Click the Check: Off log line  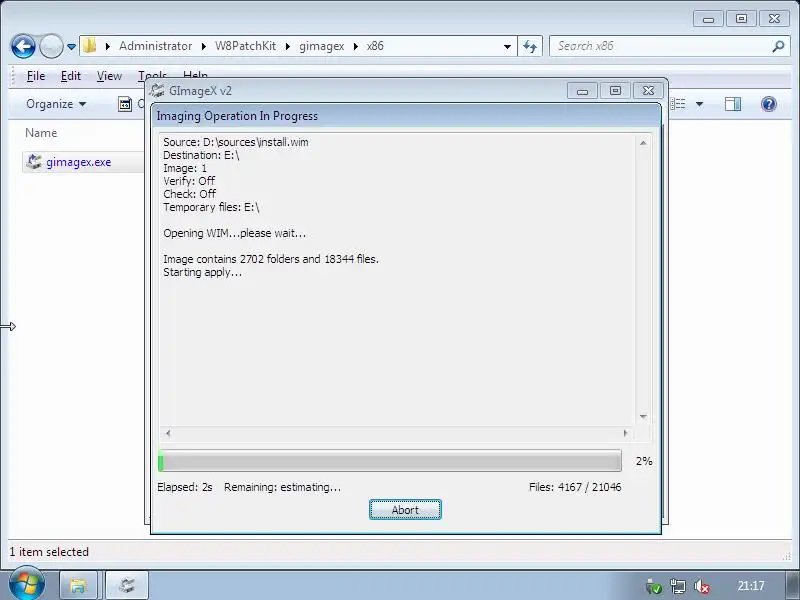(190, 194)
